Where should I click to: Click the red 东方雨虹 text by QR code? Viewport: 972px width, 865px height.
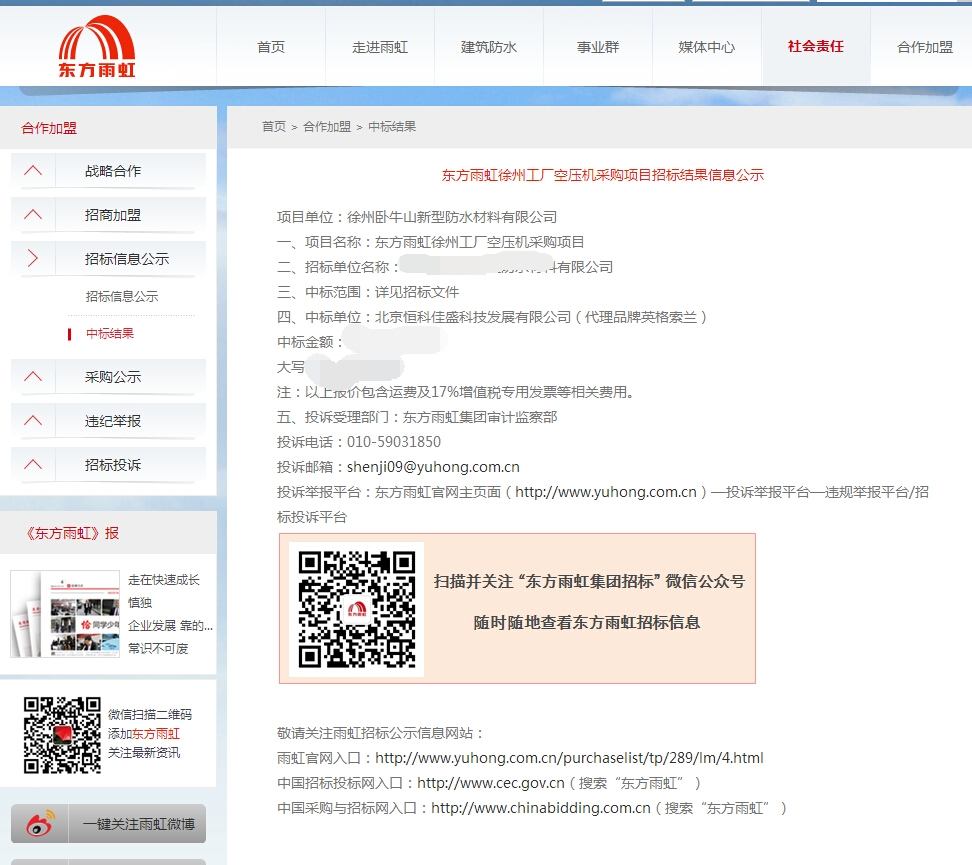[x=156, y=734]
